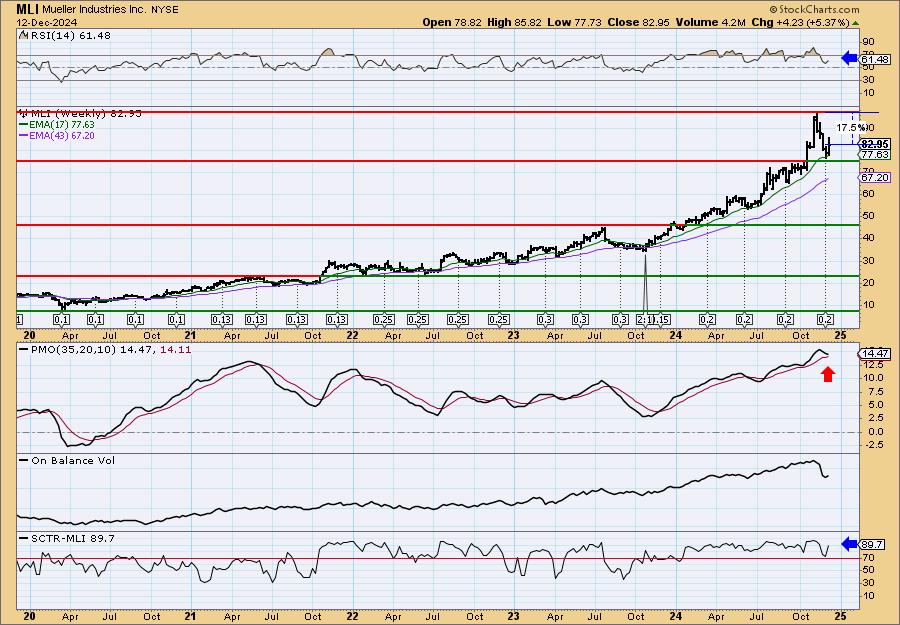Click the first 0.25 dividend marker after 2022
900x625 pixels.
pos(383,319)
